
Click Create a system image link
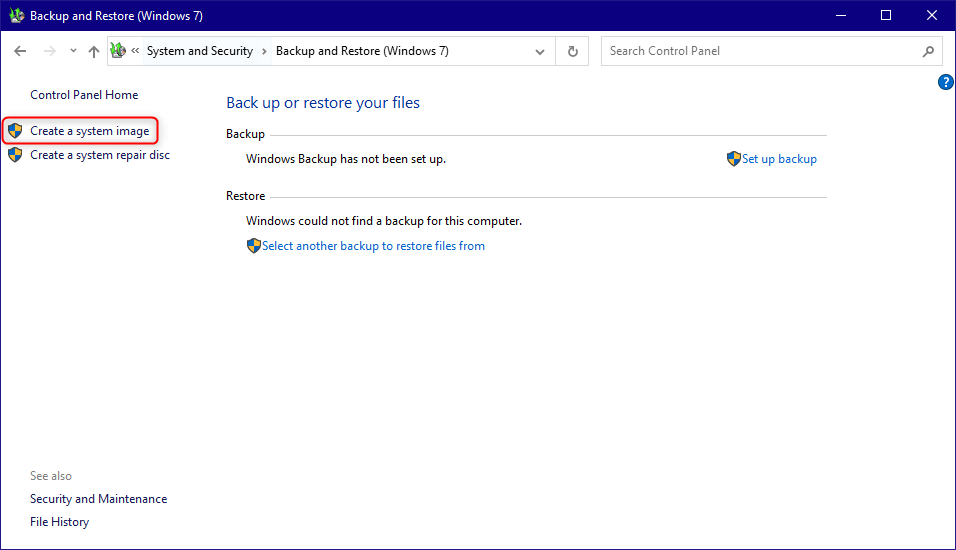click(90, 131)
